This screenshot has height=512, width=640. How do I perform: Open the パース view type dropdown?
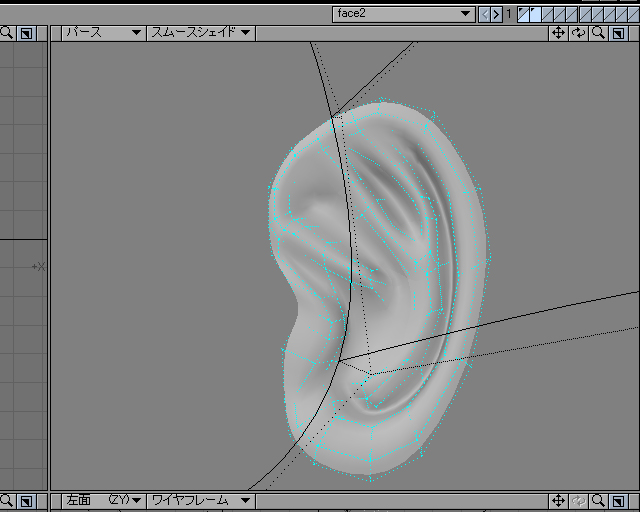tap(103, 33)
